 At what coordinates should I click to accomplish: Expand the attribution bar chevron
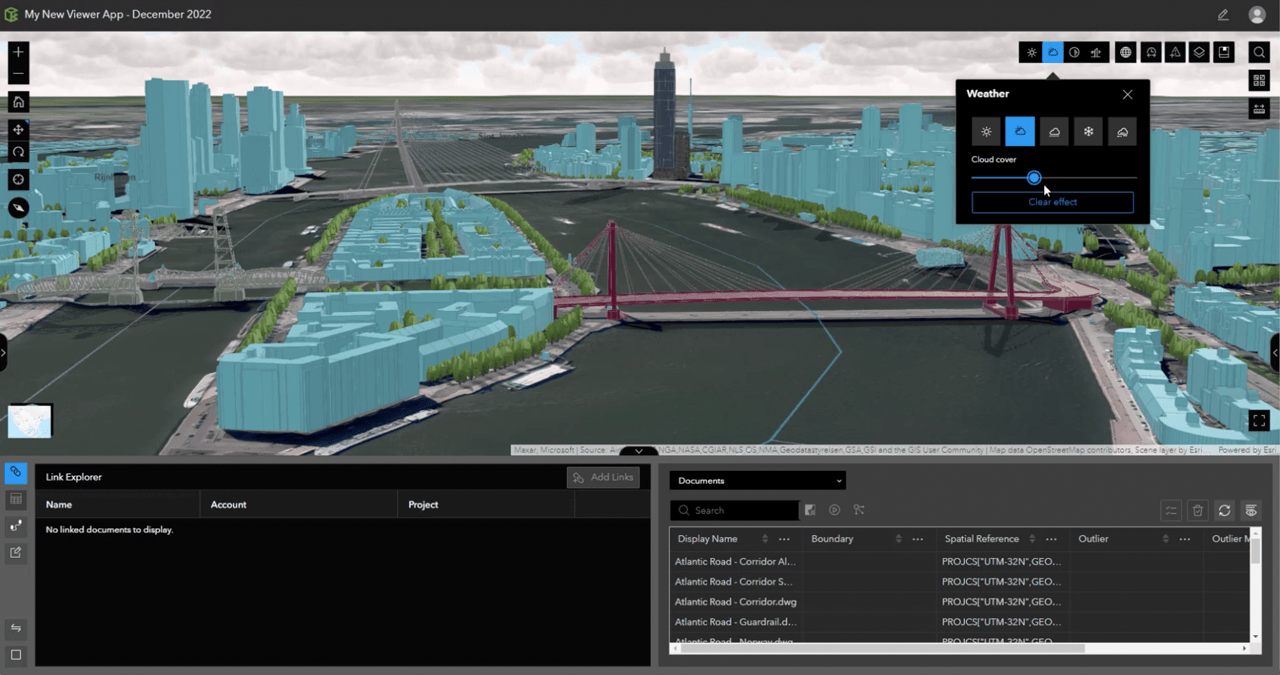[638, 452]
